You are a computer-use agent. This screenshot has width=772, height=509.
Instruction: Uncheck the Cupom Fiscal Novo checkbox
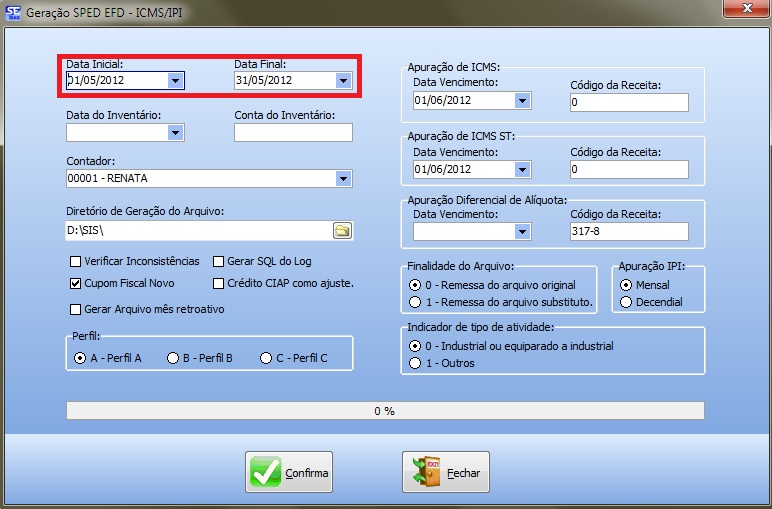click(75, 284)
